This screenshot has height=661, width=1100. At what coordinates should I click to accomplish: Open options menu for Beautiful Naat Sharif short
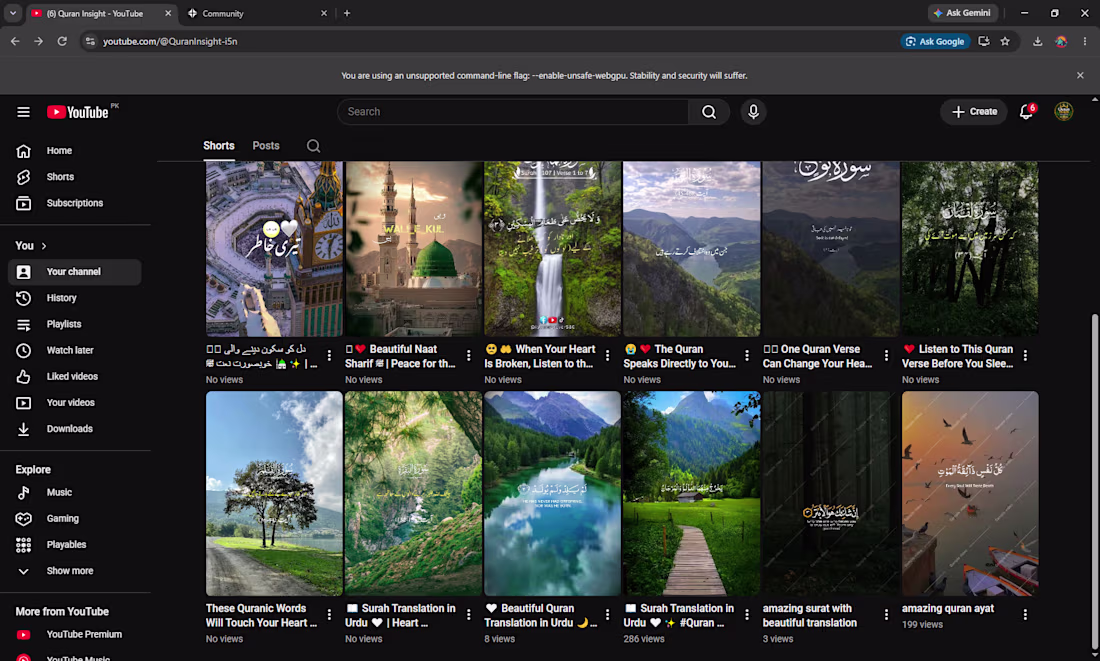(469, 356)
